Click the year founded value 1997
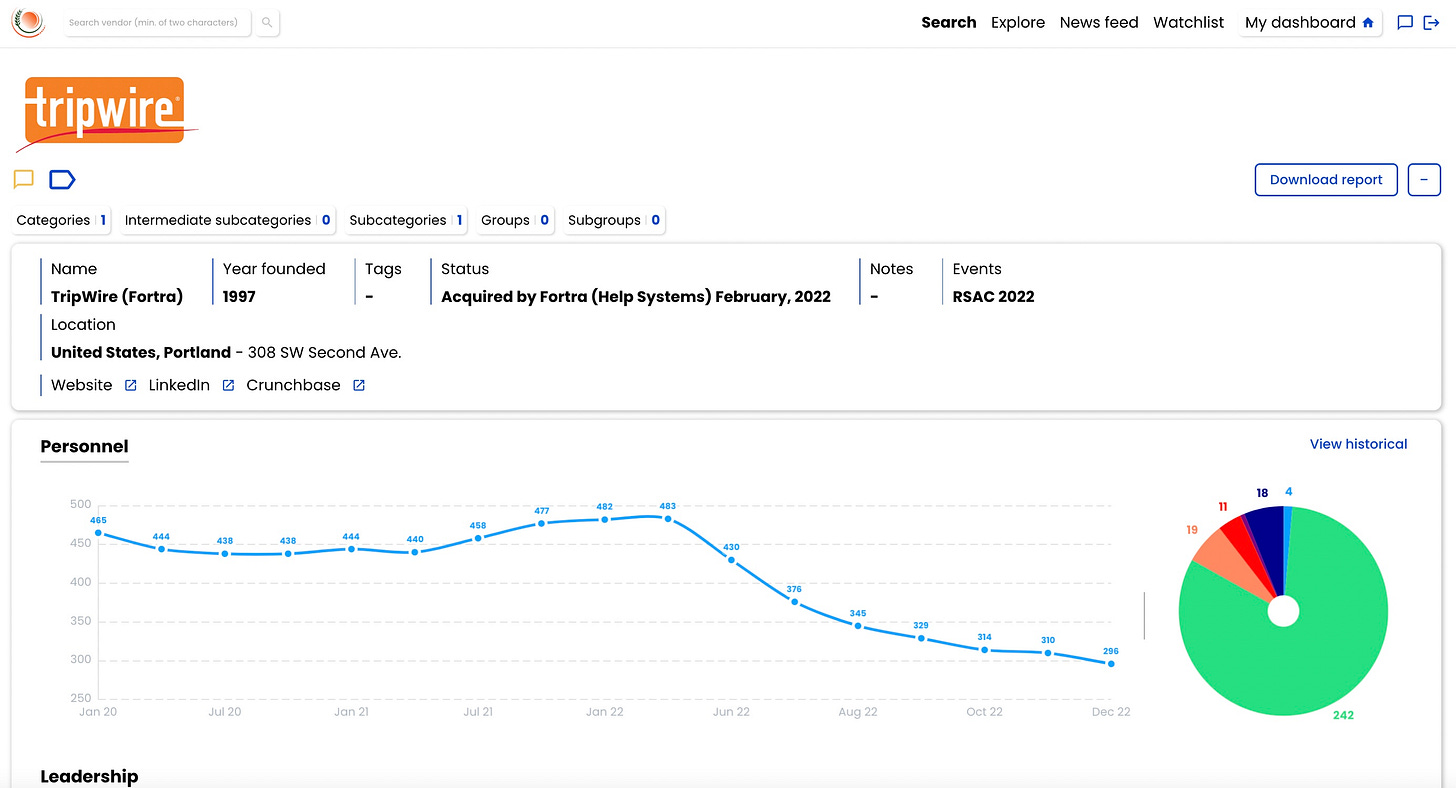 pos(239,296)
